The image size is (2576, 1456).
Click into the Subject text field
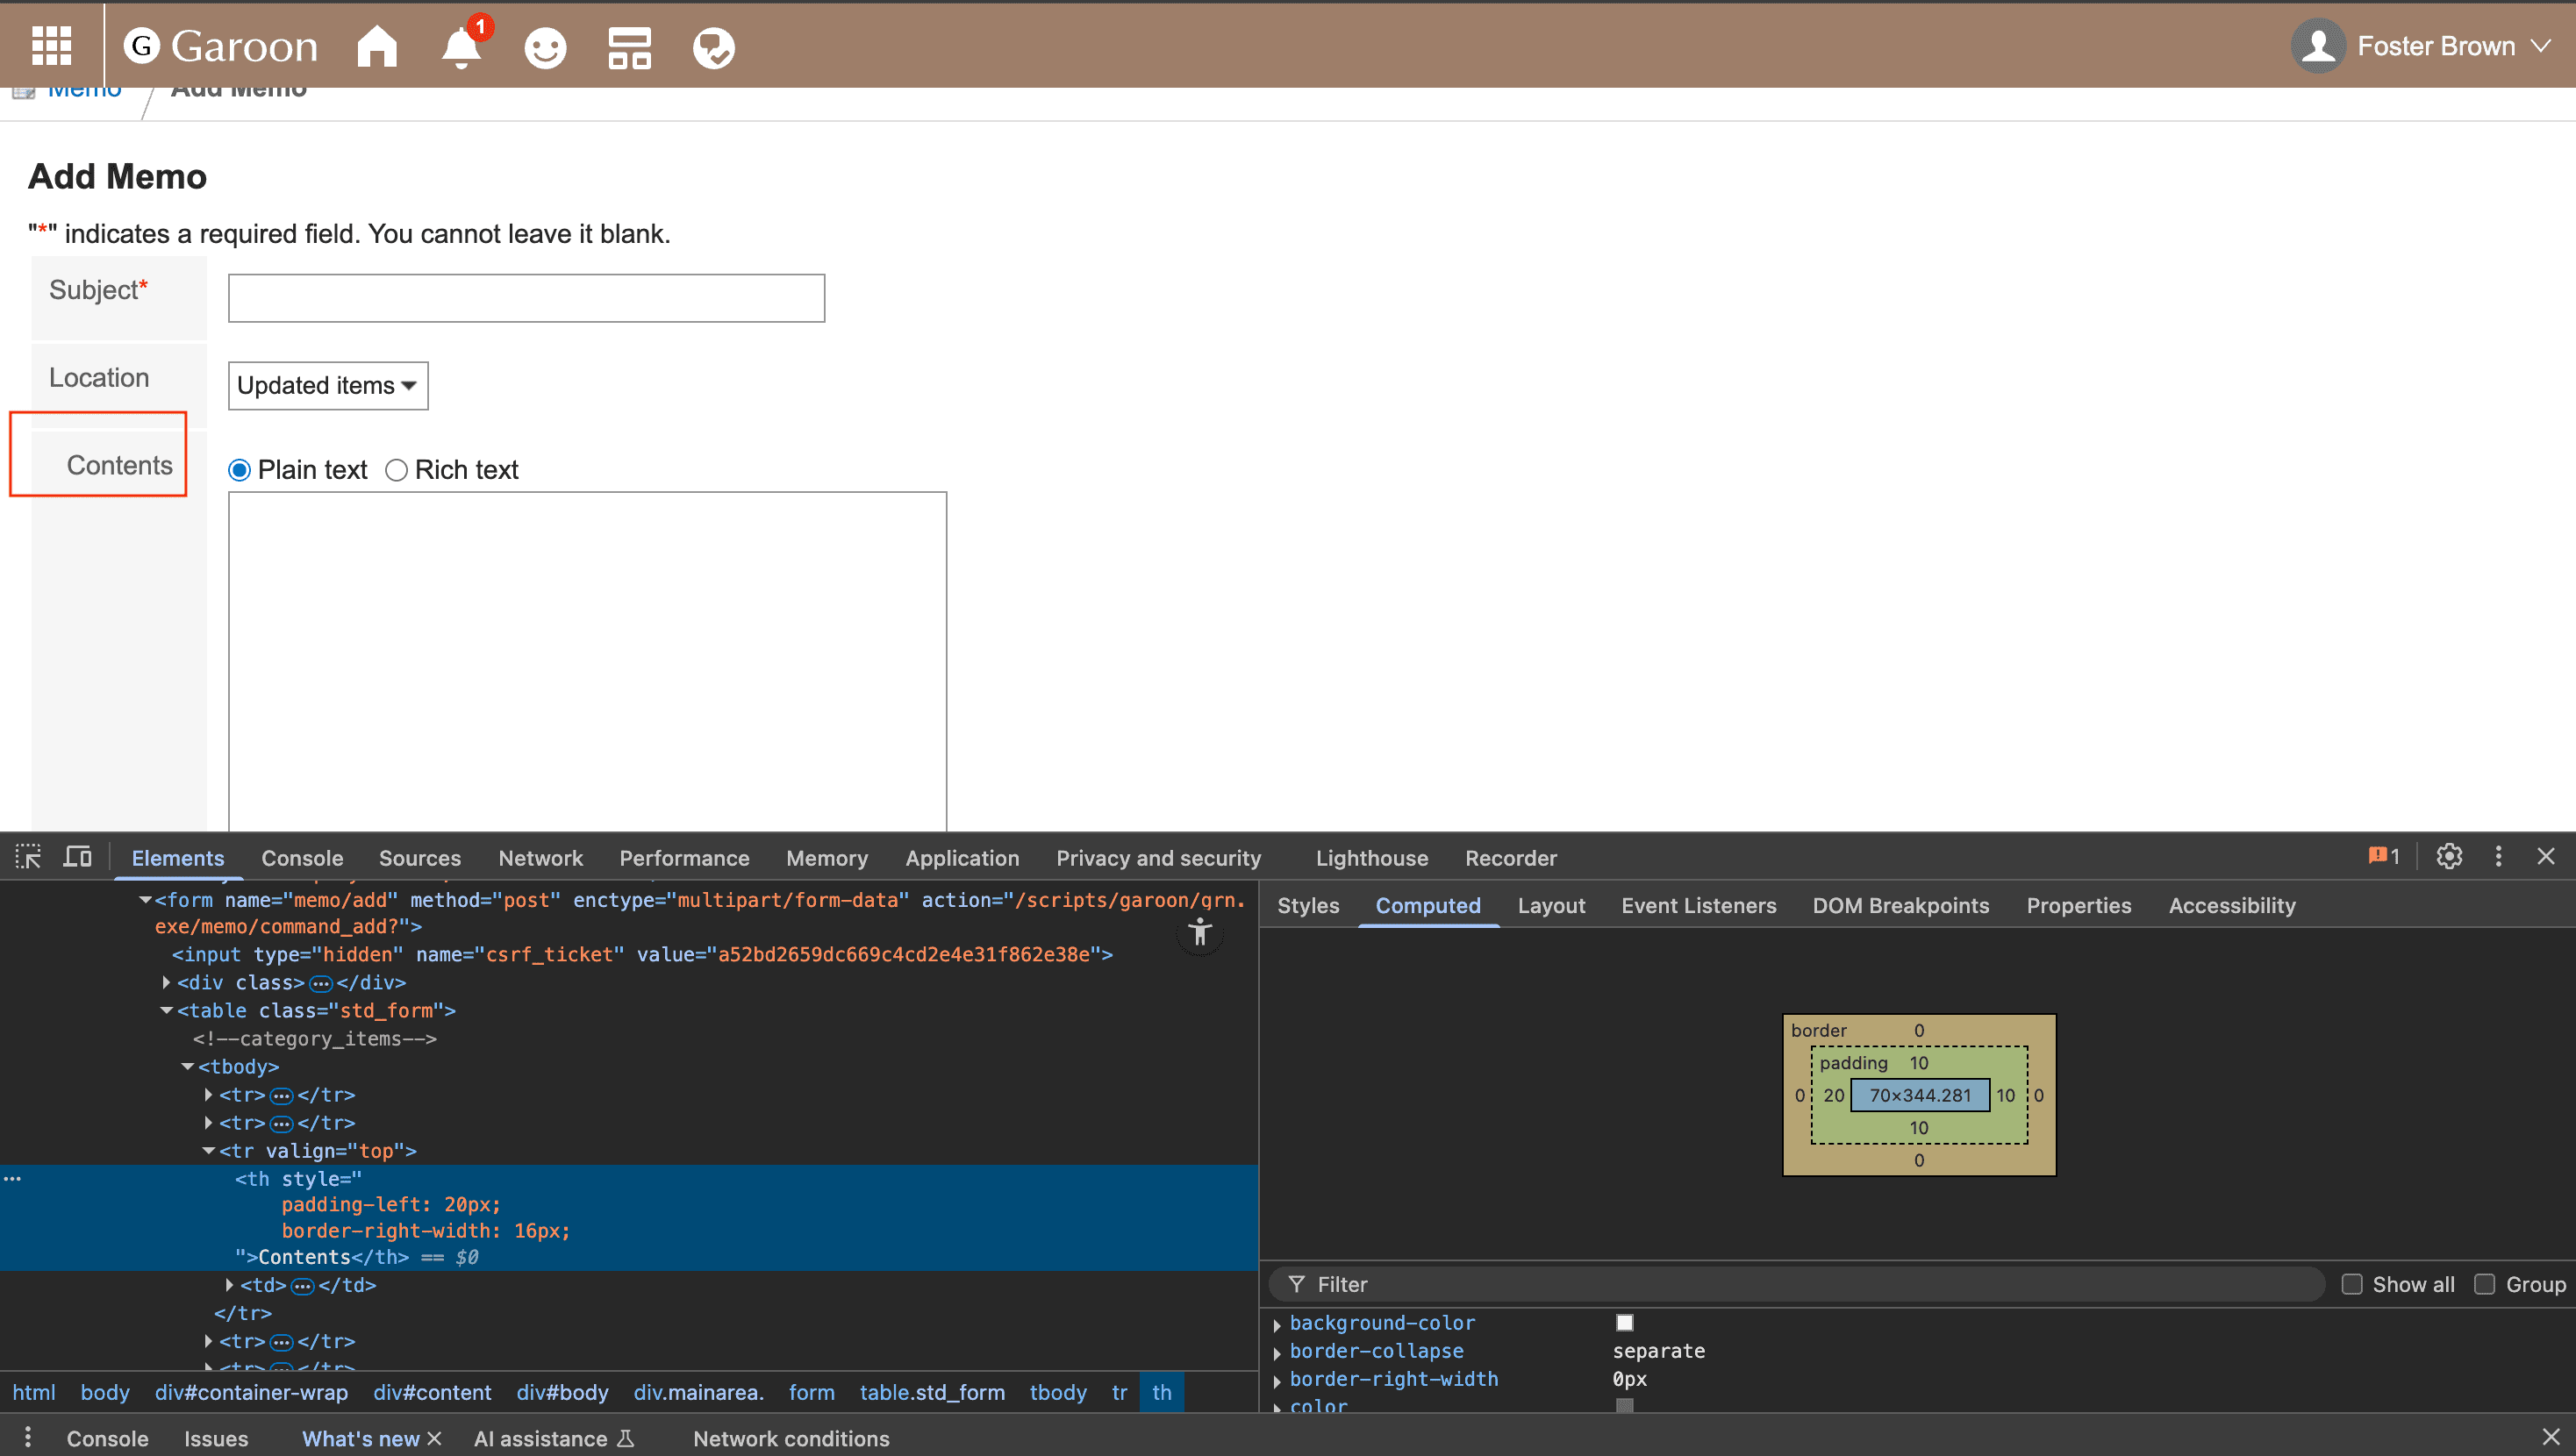coord(526,298)
